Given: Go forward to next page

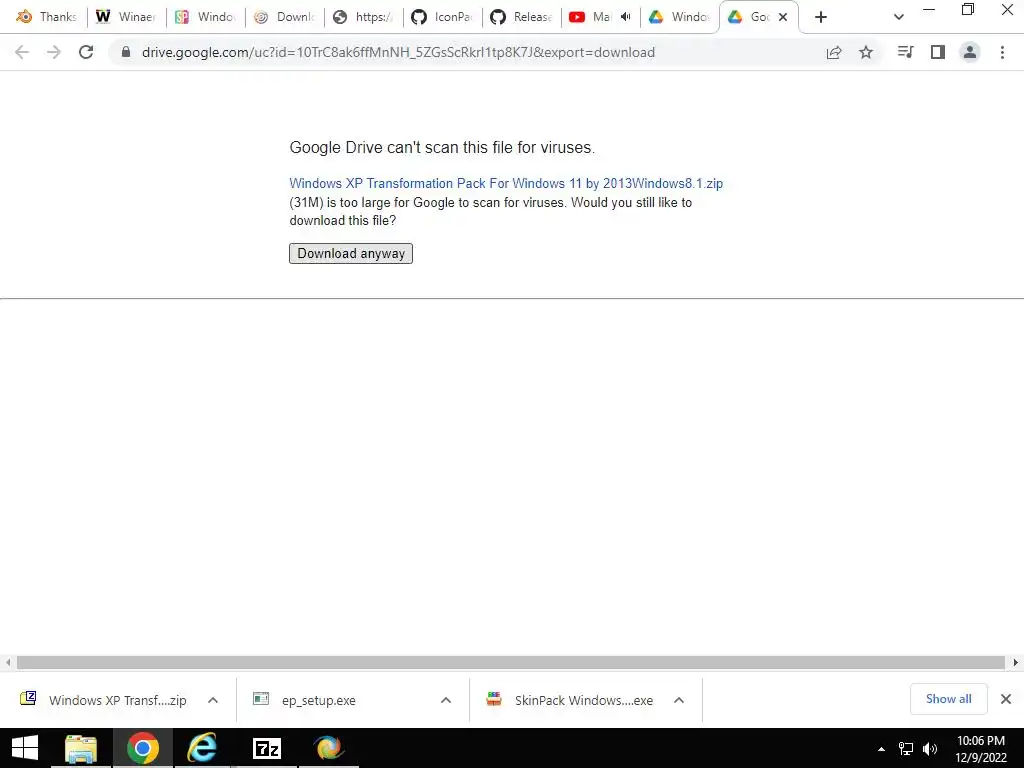Looking at the screenshot, I should point(54,52).
